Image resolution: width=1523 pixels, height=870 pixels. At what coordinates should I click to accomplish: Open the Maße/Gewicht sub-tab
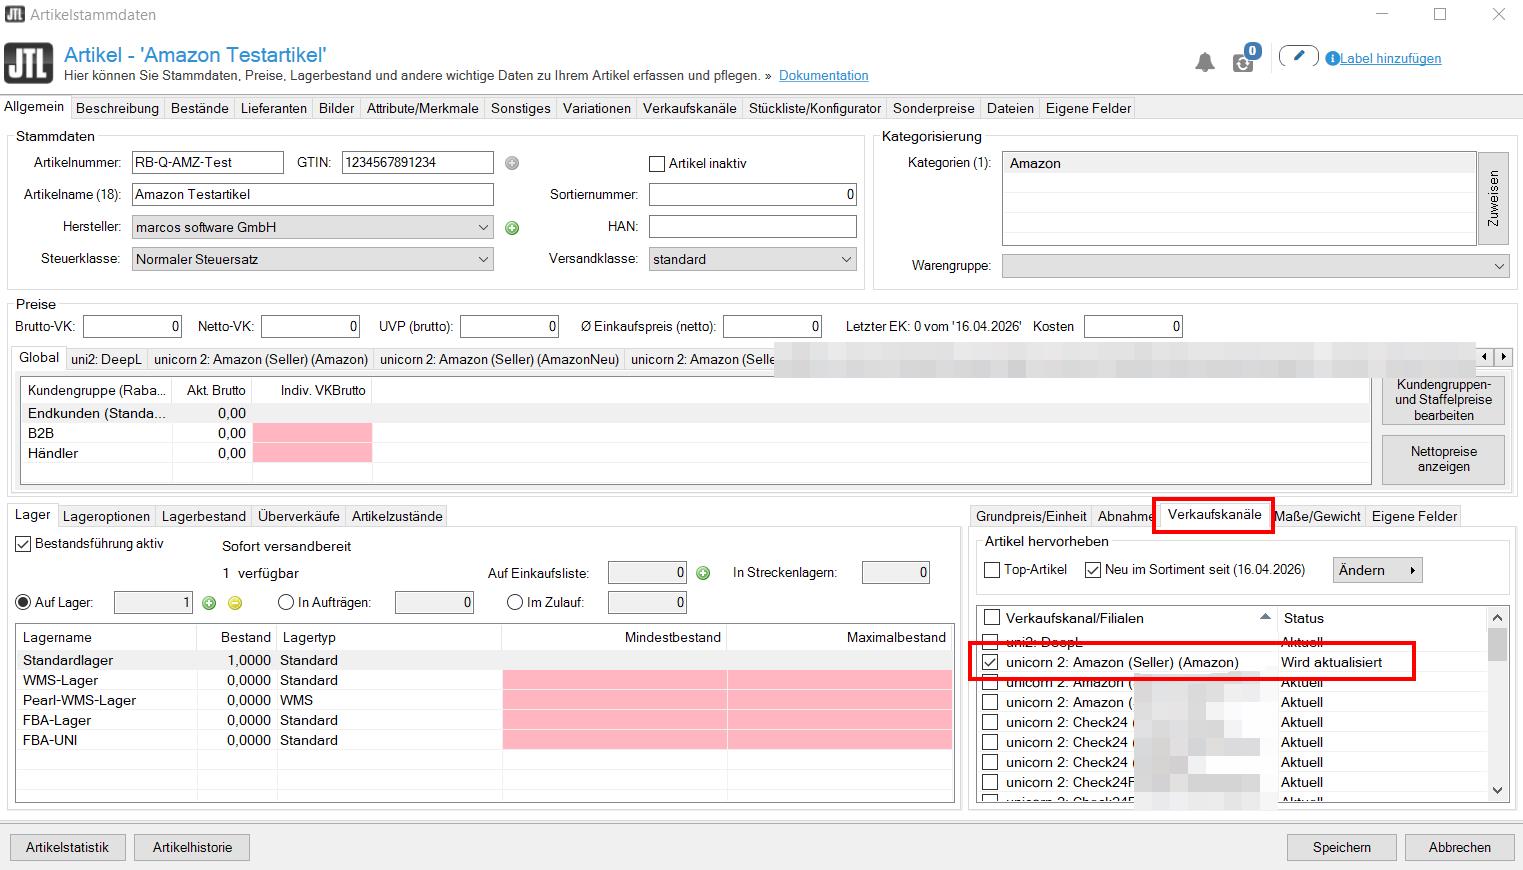[1317, 516]
